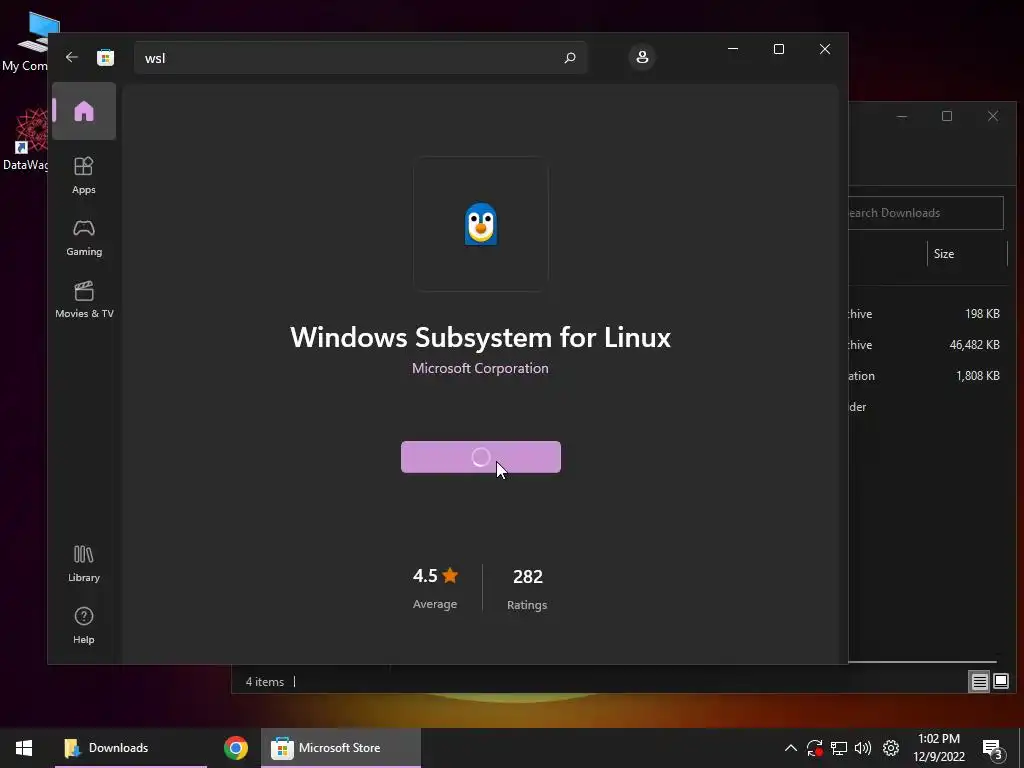The height and width of the screenshot is (768, 1024).
Task: Open the Library section
Action: [x=84, y=563]
